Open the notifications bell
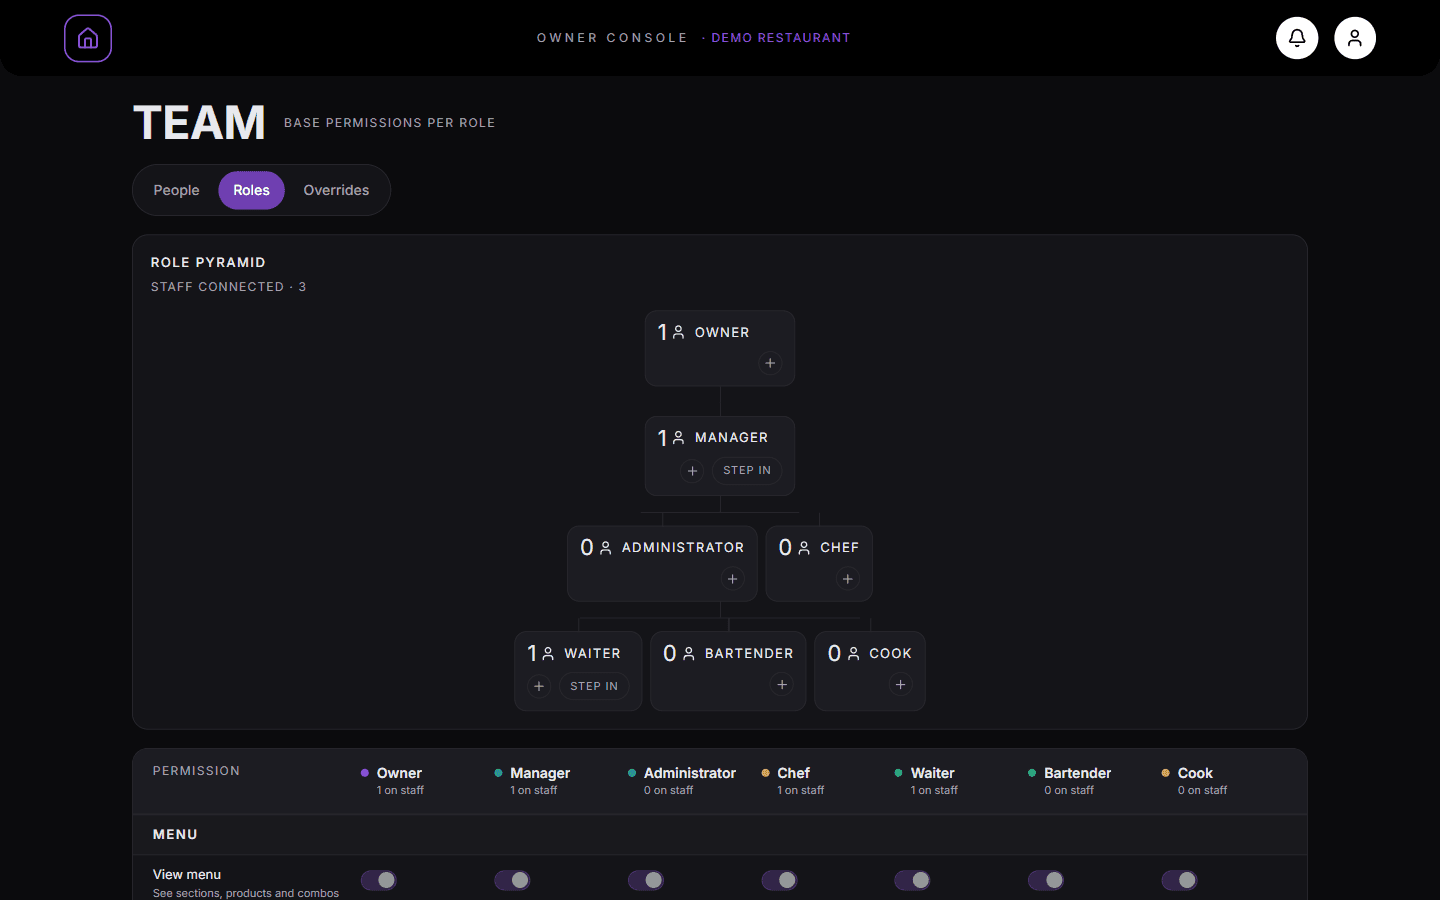 click(x=1297, y=38)
